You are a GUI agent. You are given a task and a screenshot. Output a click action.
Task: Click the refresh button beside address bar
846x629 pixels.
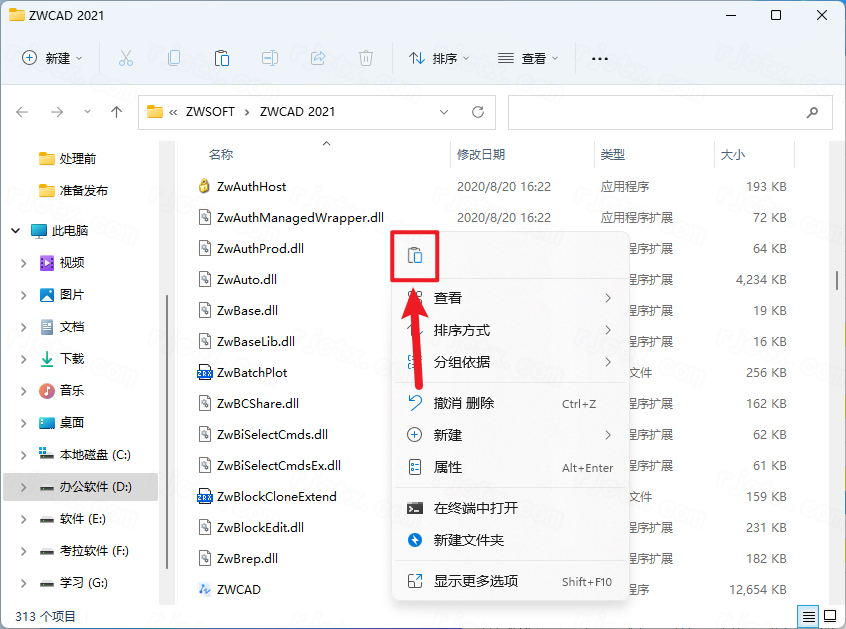point(478,112)
